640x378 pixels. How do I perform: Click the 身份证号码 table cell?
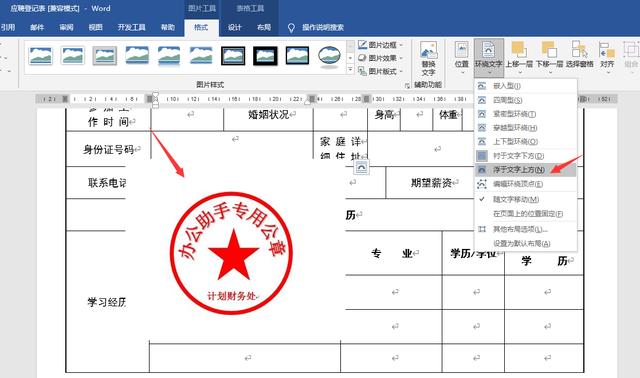(x=109, y=150)
